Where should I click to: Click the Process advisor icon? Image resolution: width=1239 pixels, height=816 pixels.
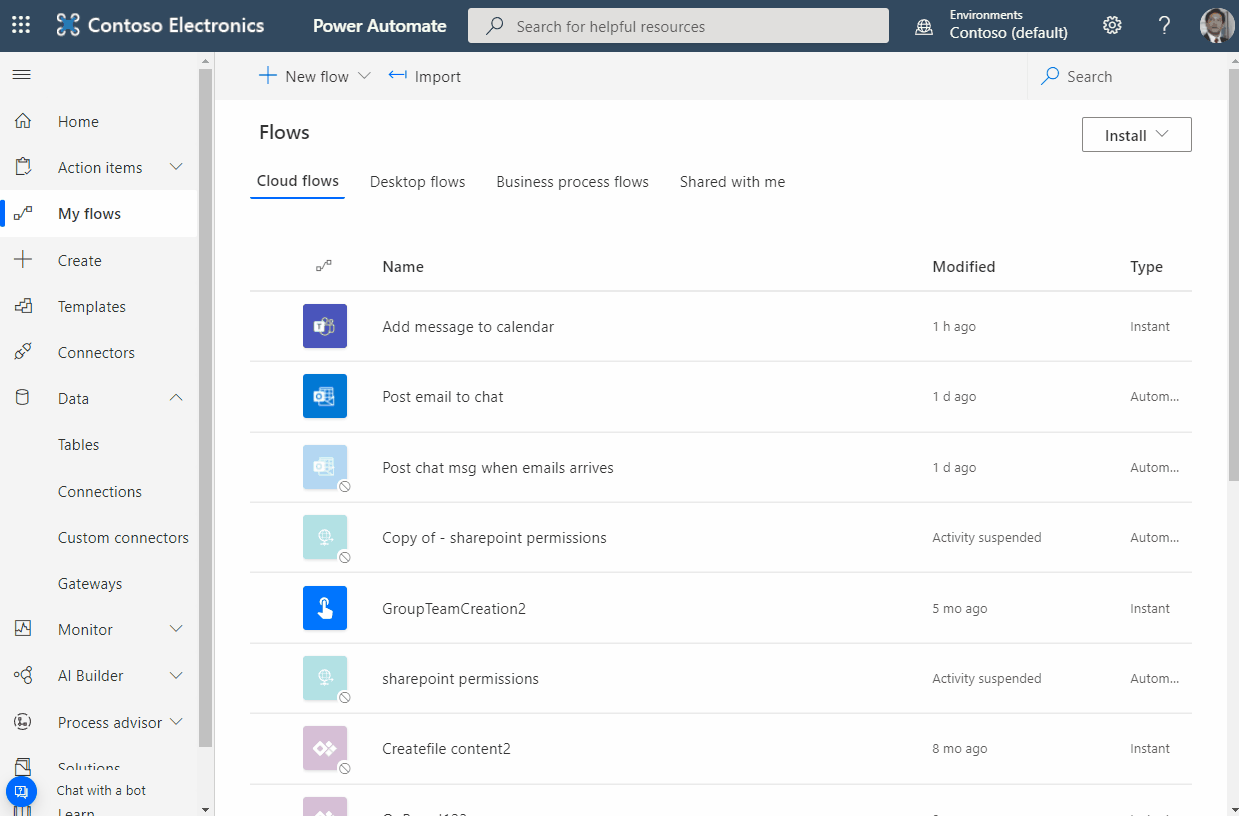[23, 722]
